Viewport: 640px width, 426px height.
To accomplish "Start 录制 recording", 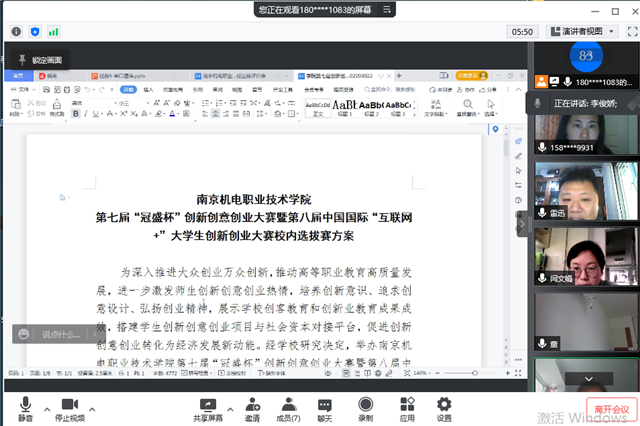I will (x=365, y=403).
